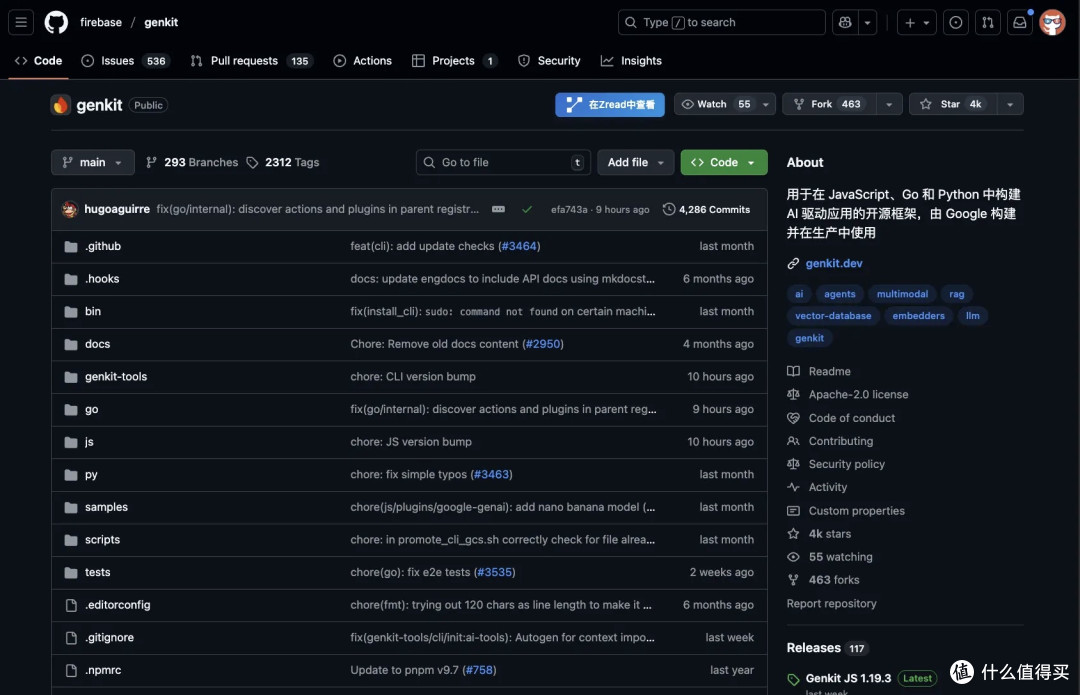Image resolution: width=1080 pixels, height=695 pixels.
Task: Focus the Go to file search field
Action: [503, 163]
